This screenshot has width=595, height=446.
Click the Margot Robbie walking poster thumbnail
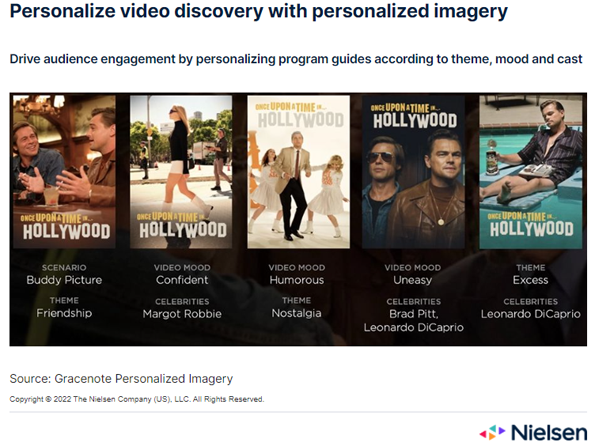[x=181, y=172]
